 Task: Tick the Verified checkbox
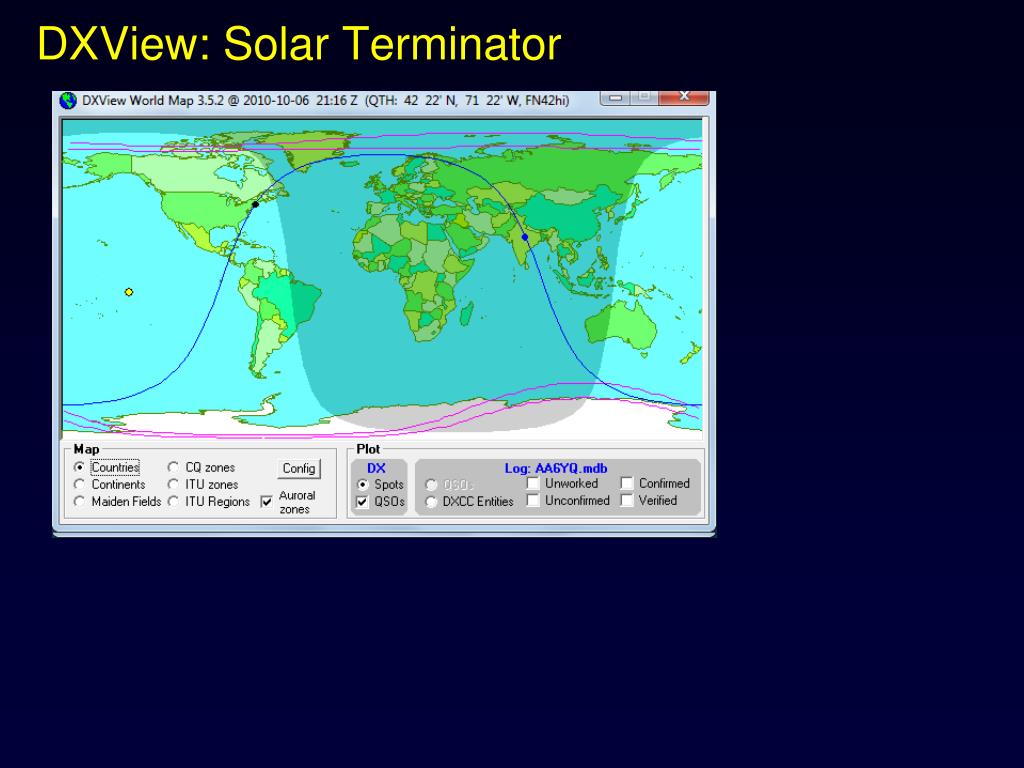point(627,500)
